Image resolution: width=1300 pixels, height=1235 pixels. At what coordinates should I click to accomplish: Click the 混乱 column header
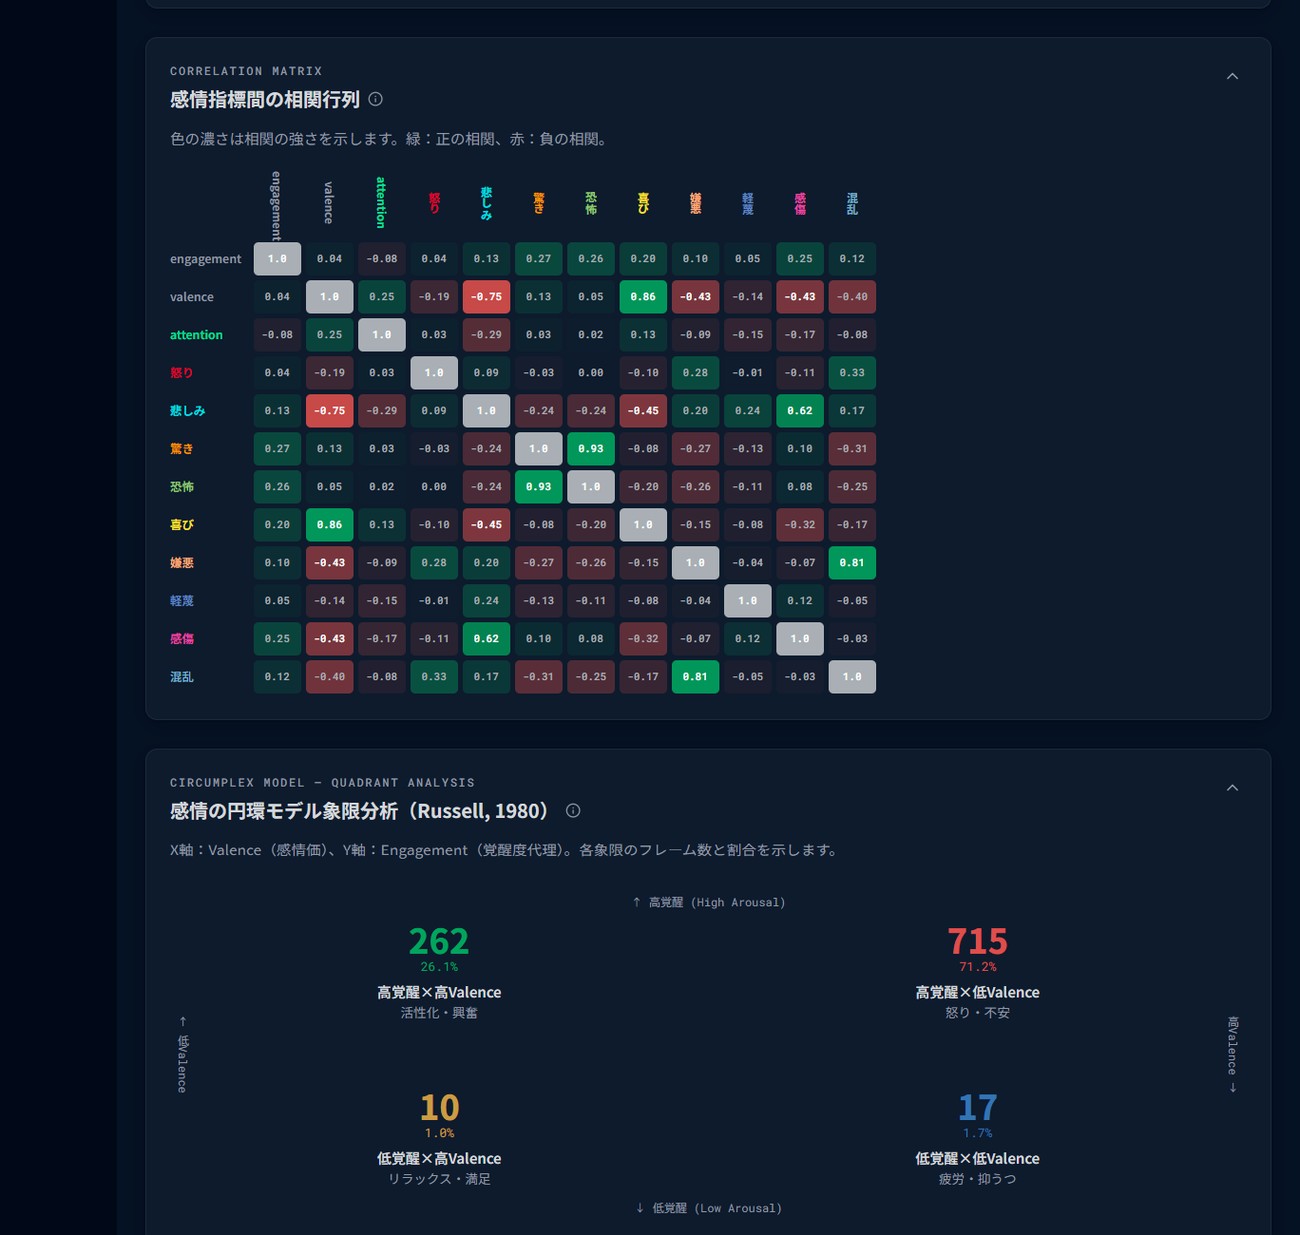pos(852,204)
